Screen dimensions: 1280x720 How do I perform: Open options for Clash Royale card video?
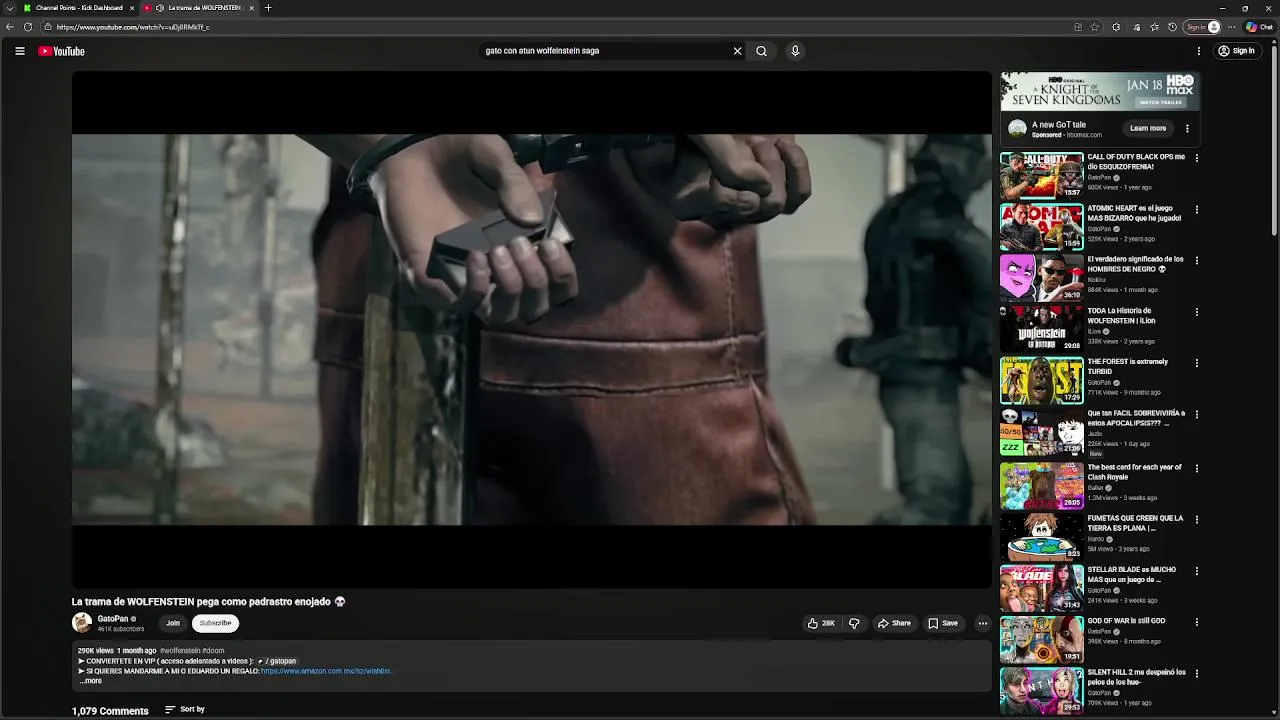click(x=1196, y=469)
